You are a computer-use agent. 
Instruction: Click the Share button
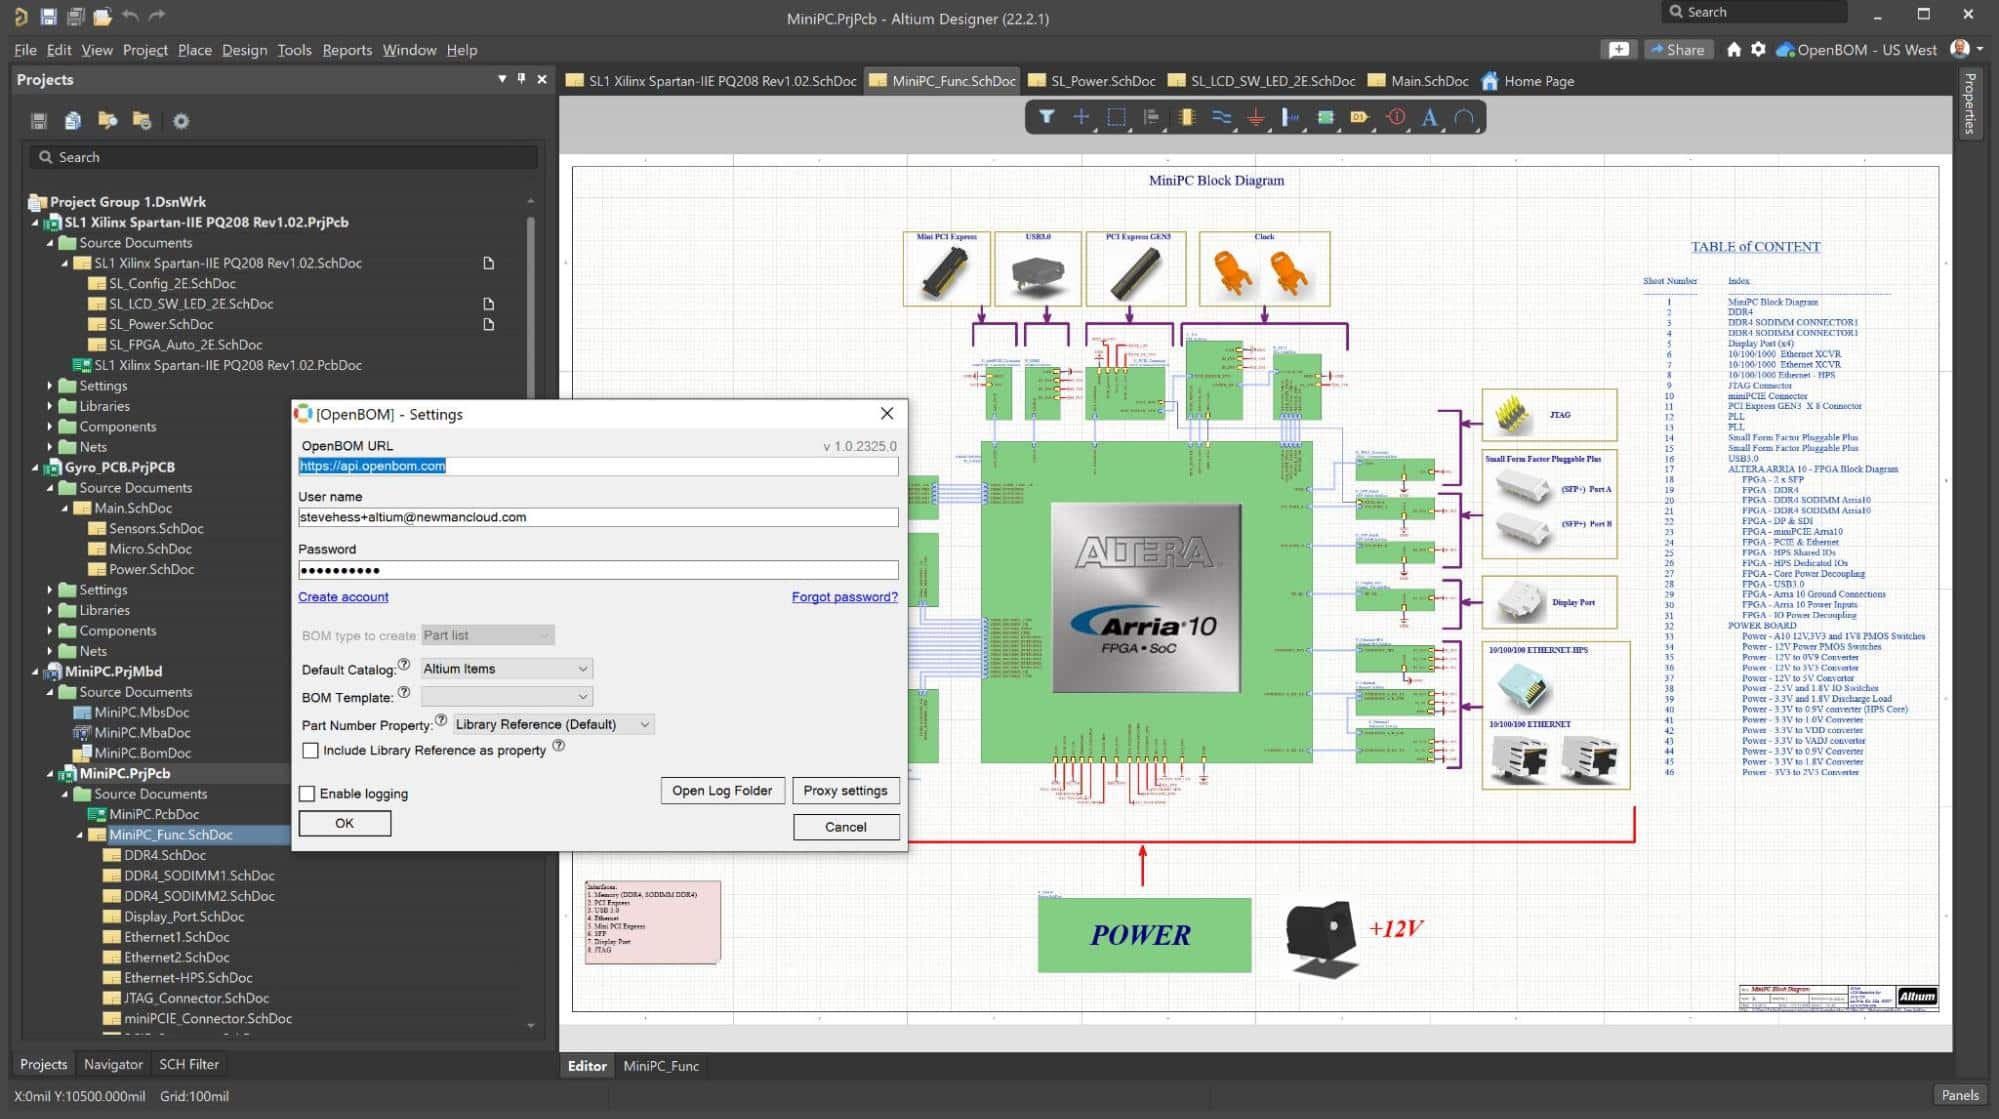[1677, 49]
